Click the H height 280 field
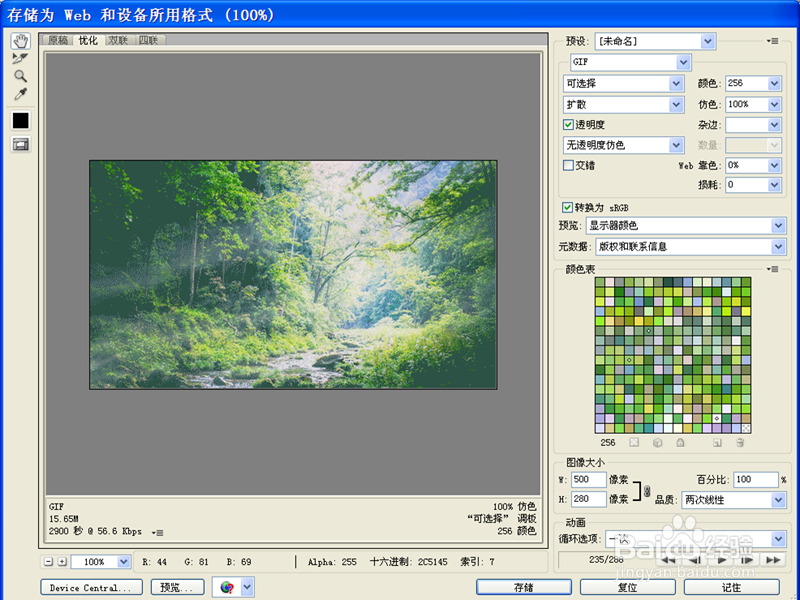800x600 pixels. point(588,499)
